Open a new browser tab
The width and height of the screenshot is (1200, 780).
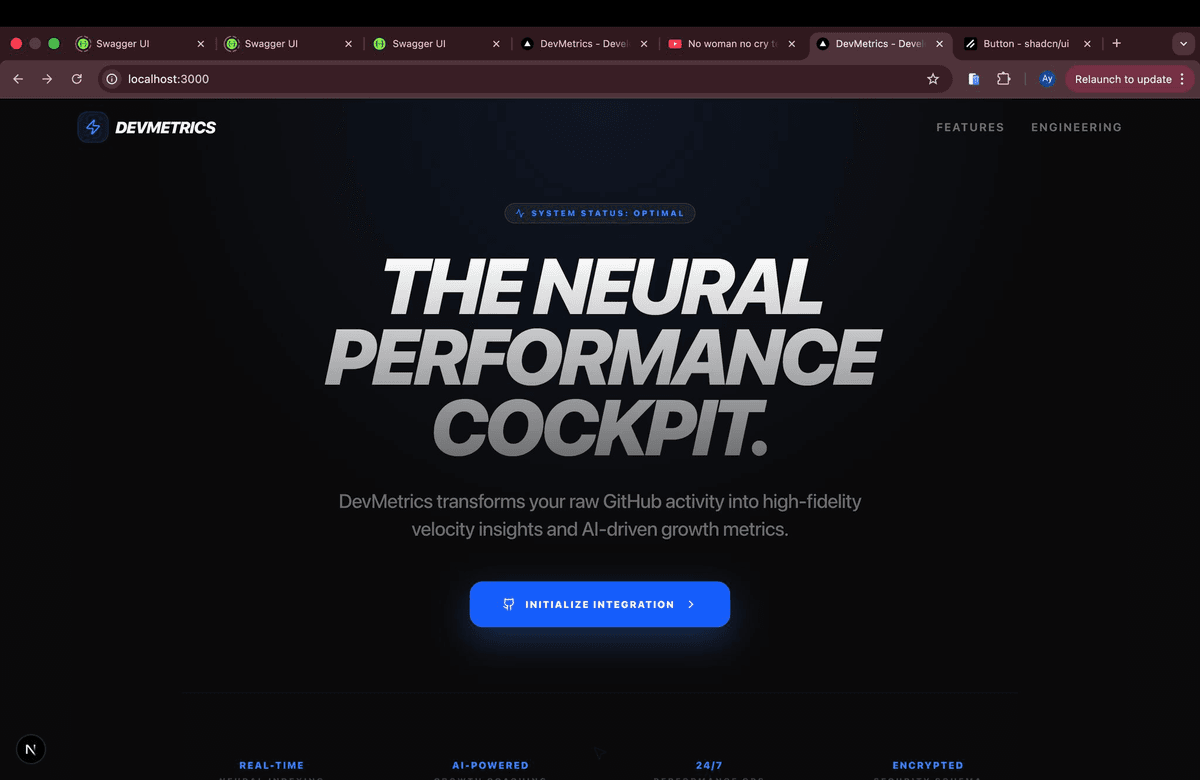pos(1117,44)
